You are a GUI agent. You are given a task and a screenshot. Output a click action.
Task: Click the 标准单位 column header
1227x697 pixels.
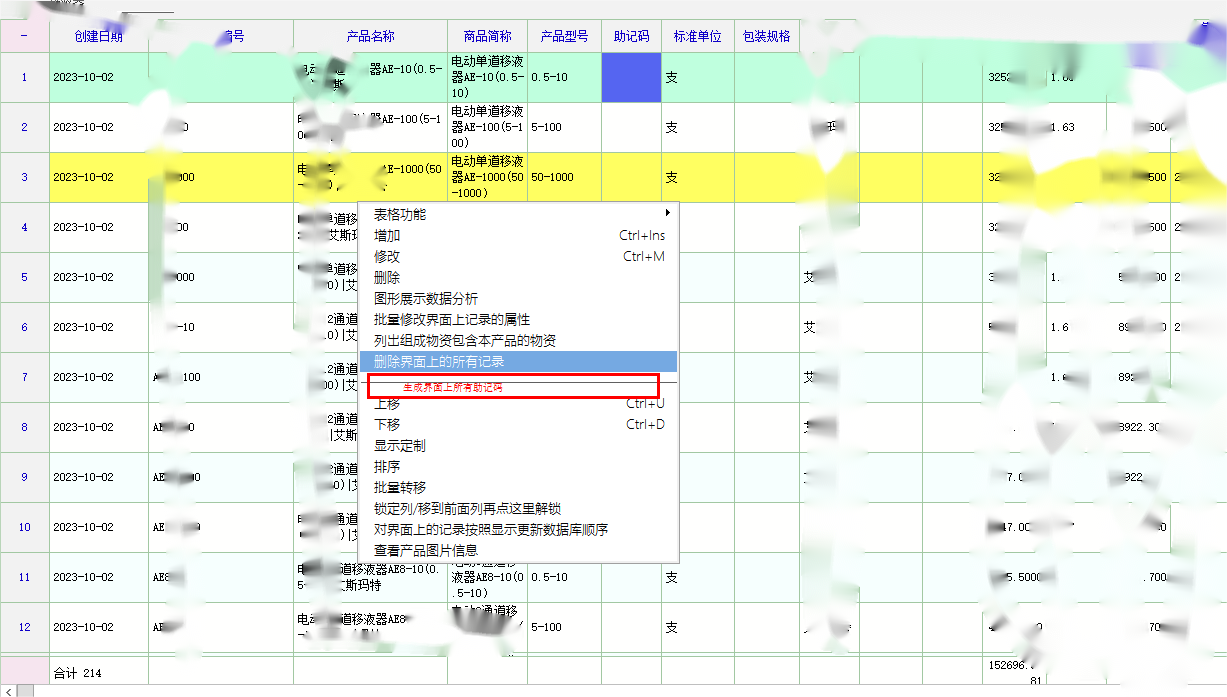[x=697, y=36]
